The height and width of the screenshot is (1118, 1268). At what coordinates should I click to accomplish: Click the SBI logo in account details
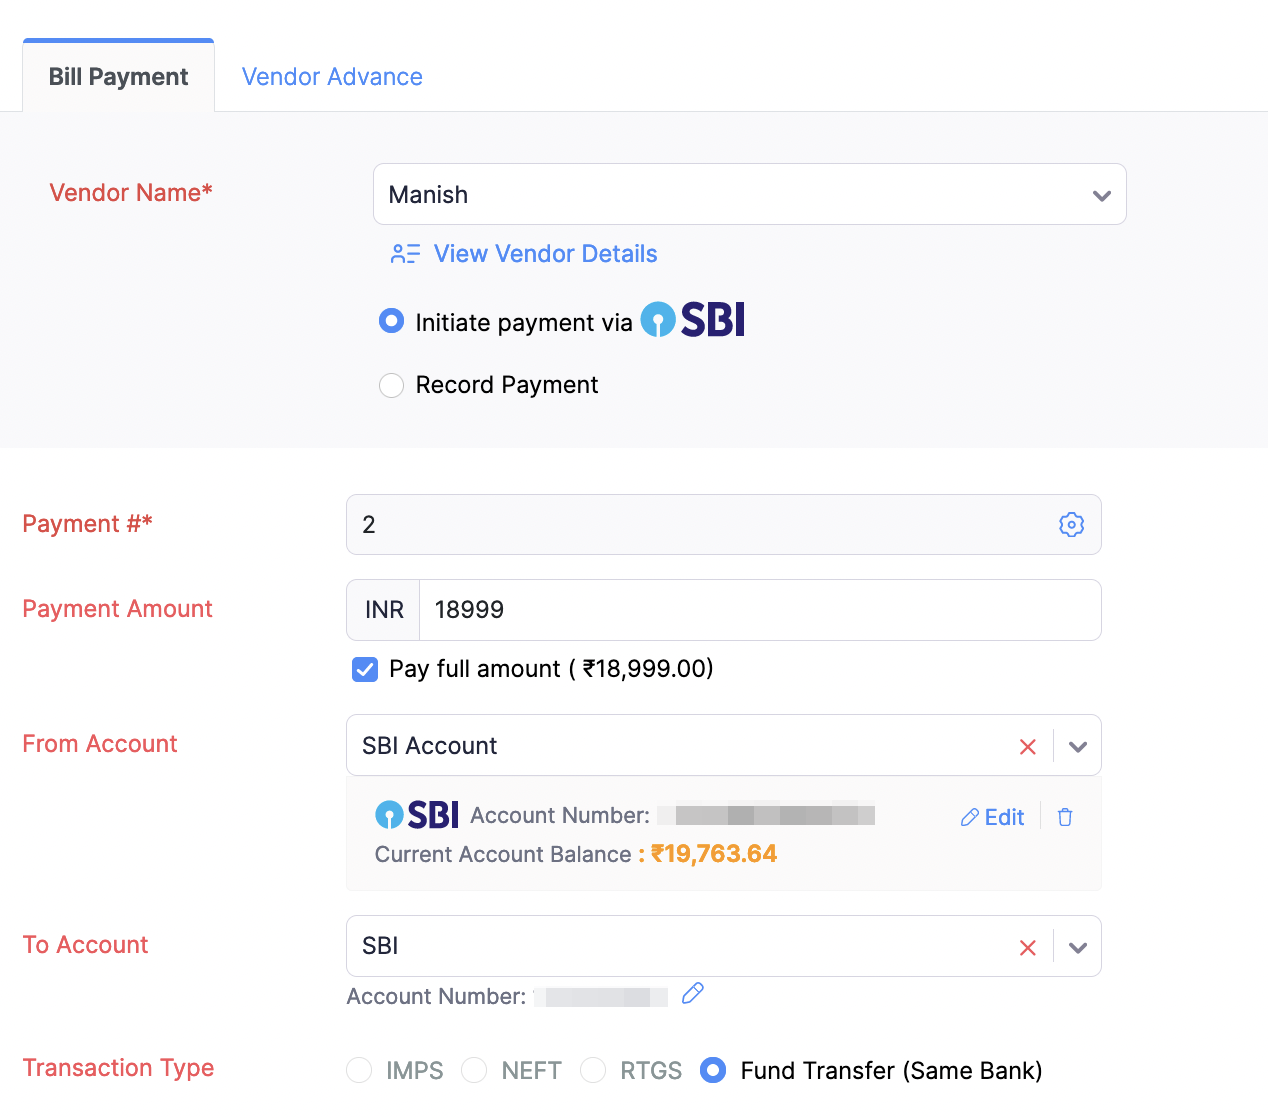417,815
